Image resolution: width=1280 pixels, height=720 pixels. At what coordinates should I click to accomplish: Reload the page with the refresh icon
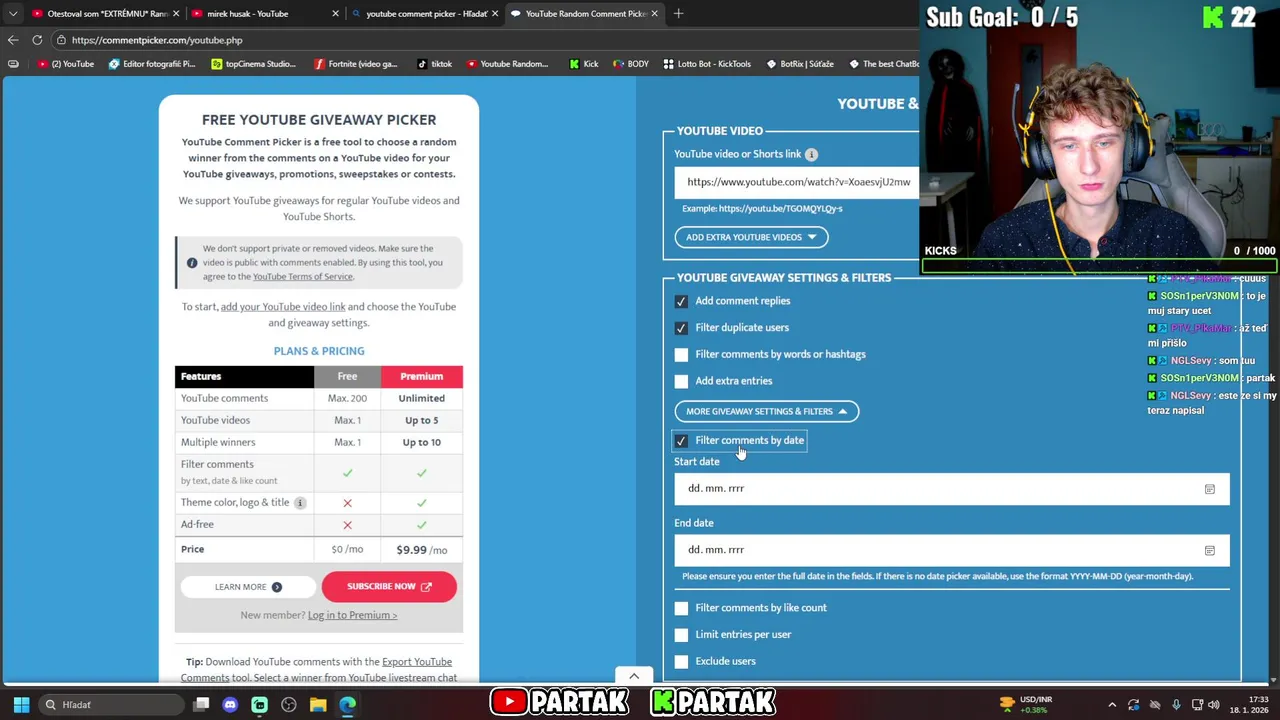coord(37,40)
